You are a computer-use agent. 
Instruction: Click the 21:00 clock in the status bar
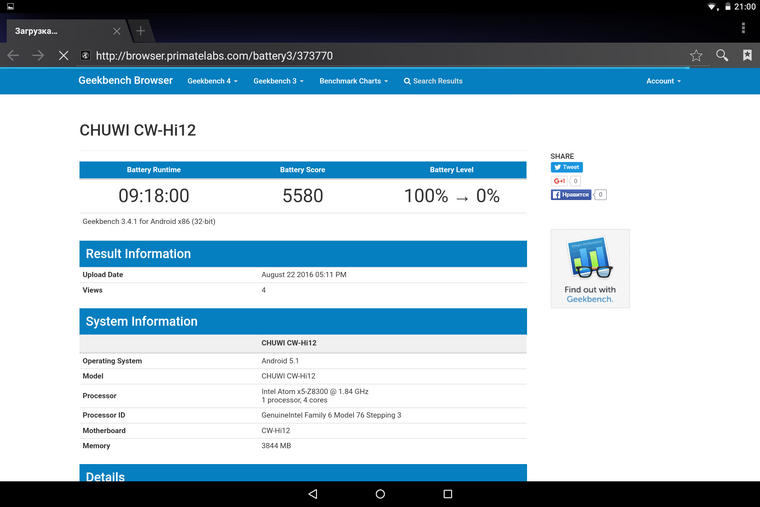744,6
